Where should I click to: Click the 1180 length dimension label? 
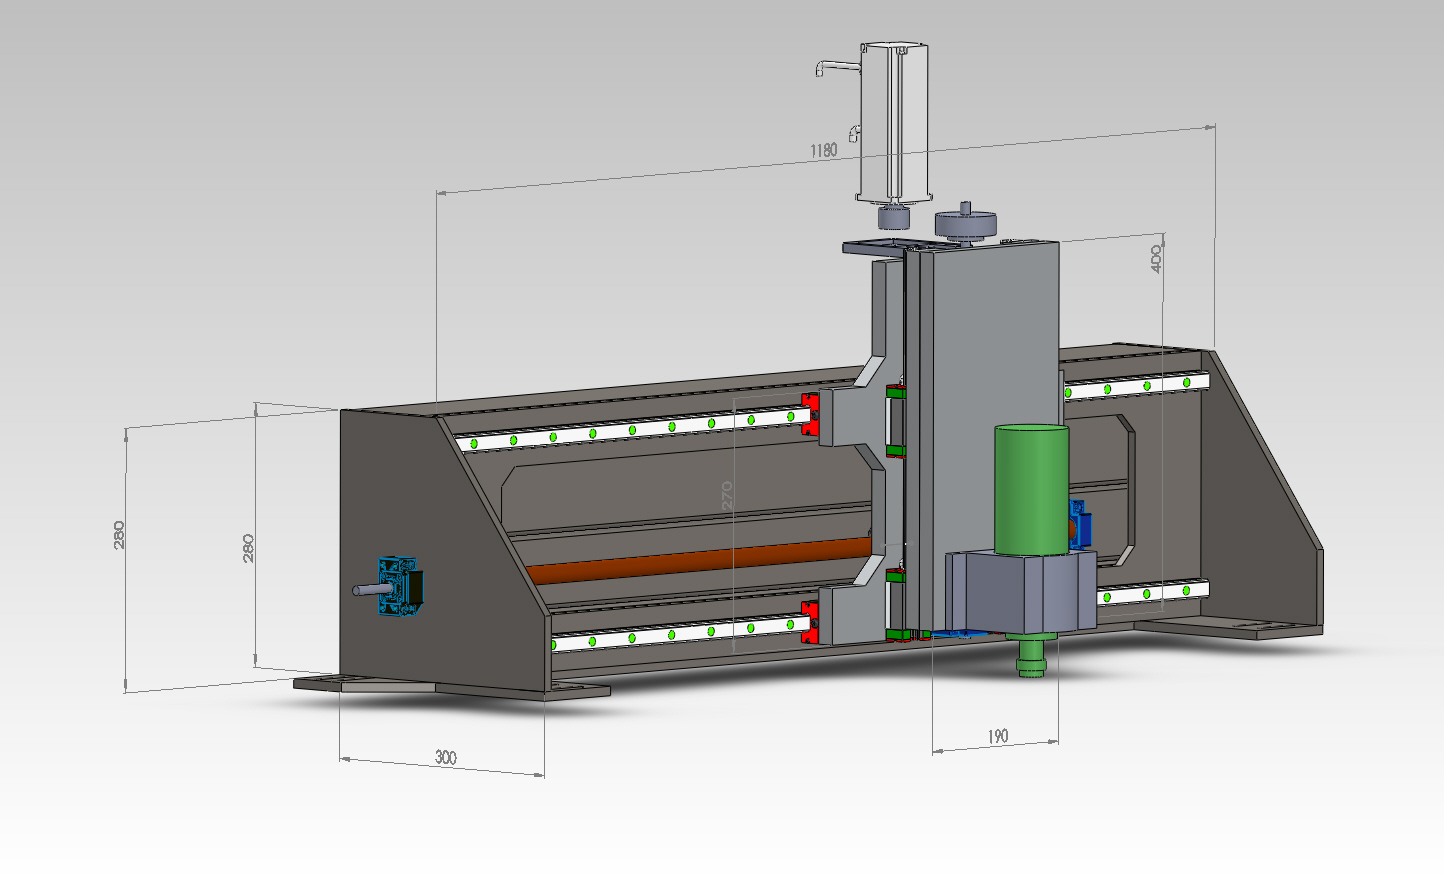823,150
